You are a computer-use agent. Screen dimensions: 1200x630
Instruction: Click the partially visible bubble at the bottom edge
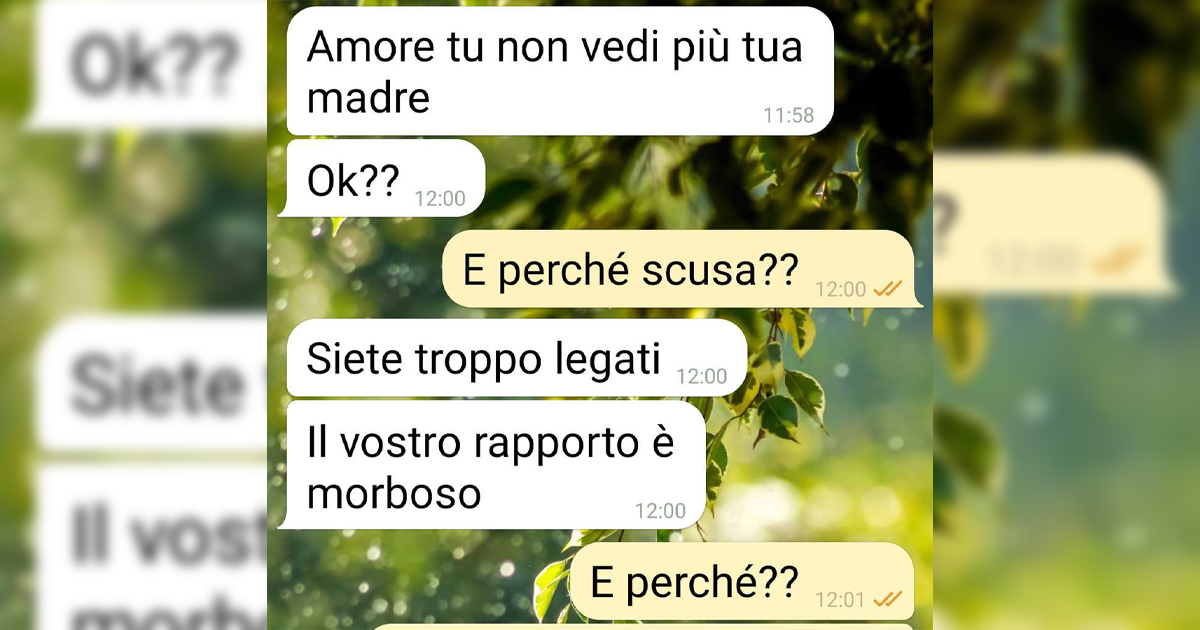[x=640, y=626]
